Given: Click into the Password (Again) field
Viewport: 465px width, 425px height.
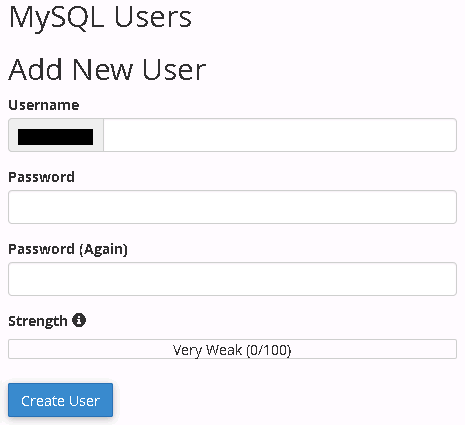Looking at the screenshot, I should click(x=232, y=279).
